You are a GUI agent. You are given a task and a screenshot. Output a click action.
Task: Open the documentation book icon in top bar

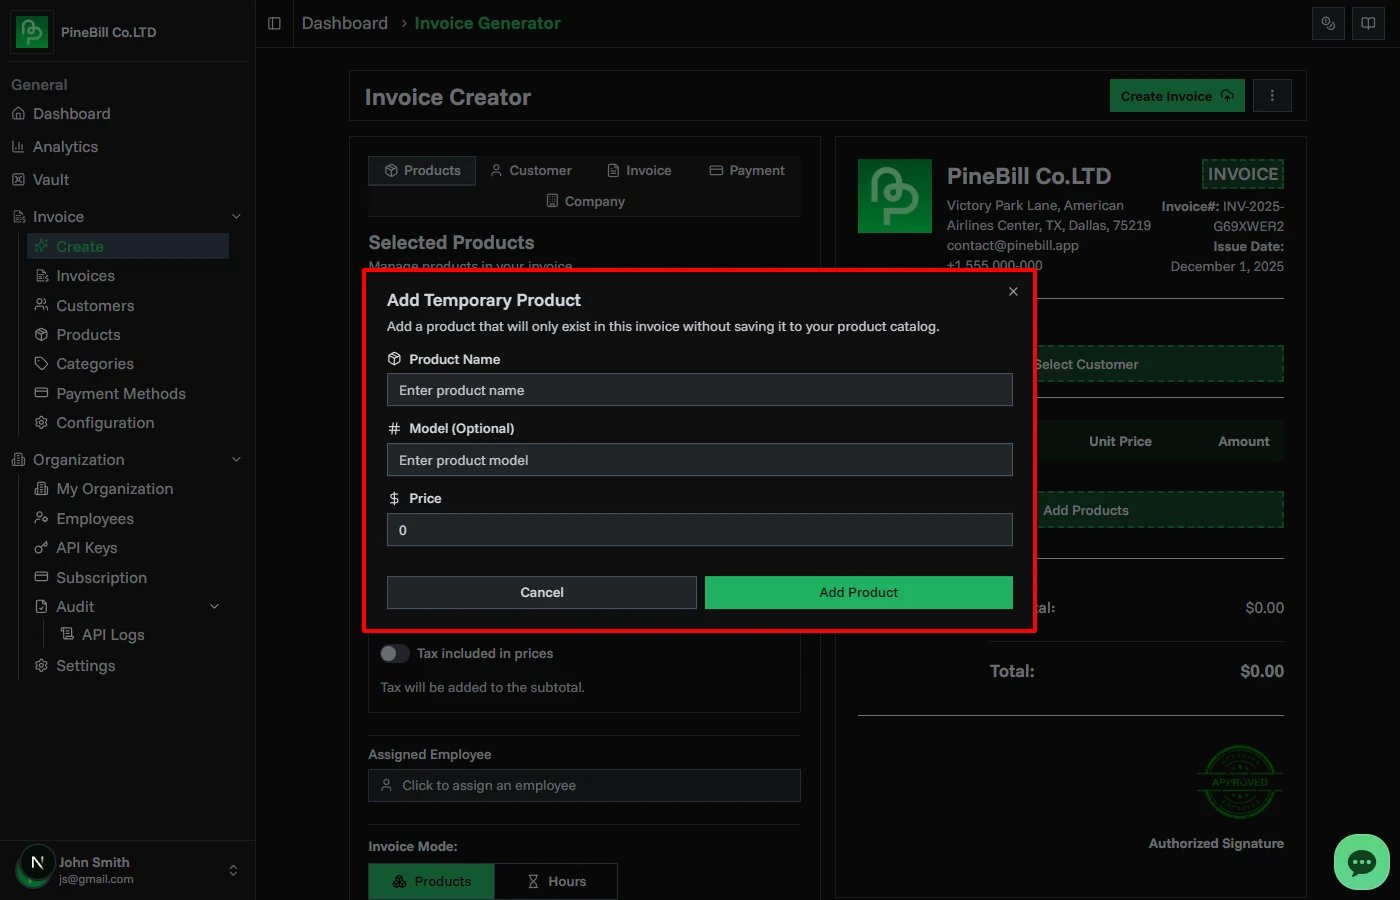(1368, 23)
